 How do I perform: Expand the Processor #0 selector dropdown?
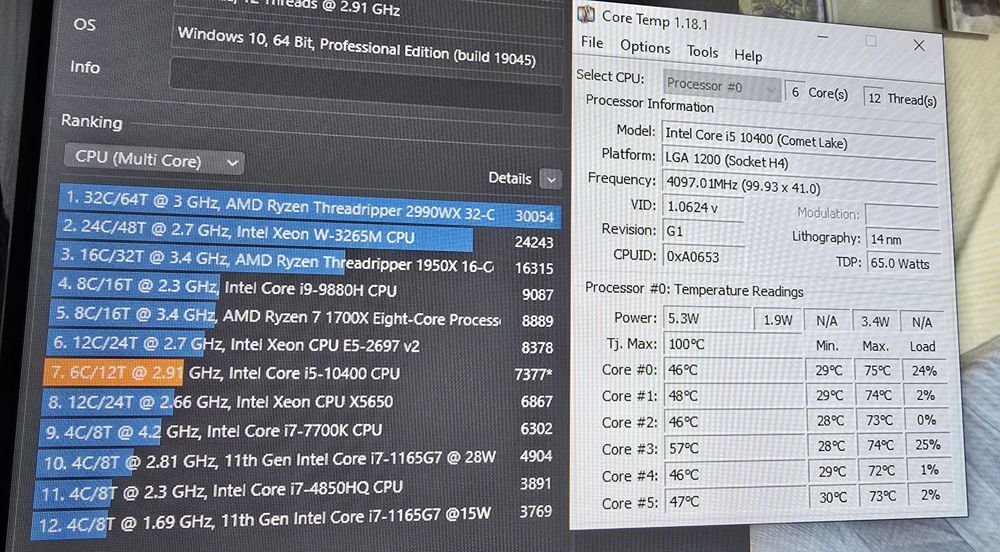721,85
